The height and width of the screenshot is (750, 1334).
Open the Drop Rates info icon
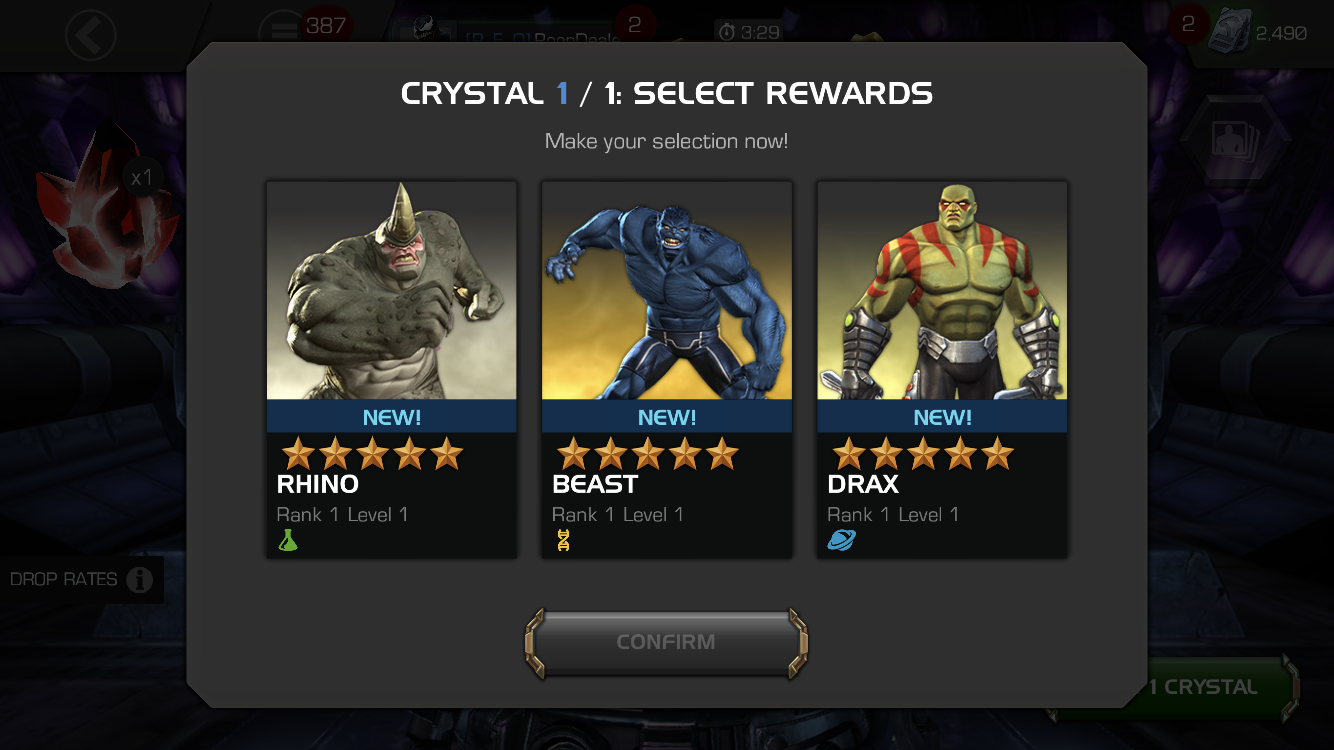140,580
